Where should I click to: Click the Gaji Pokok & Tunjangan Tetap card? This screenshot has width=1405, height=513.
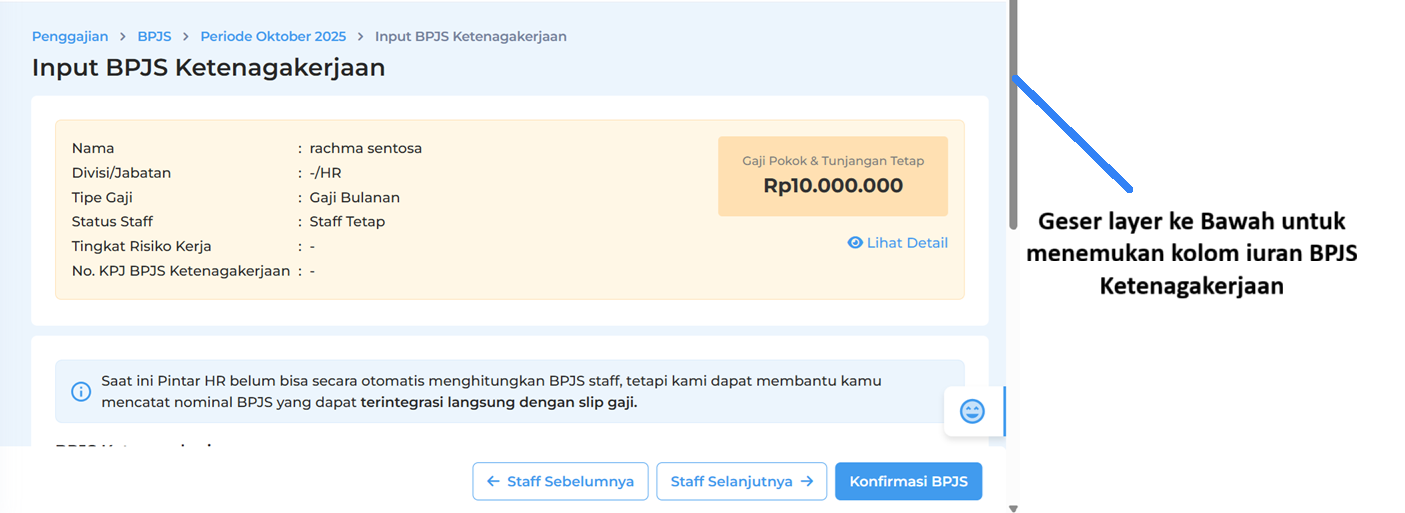[x=832, y=176]
